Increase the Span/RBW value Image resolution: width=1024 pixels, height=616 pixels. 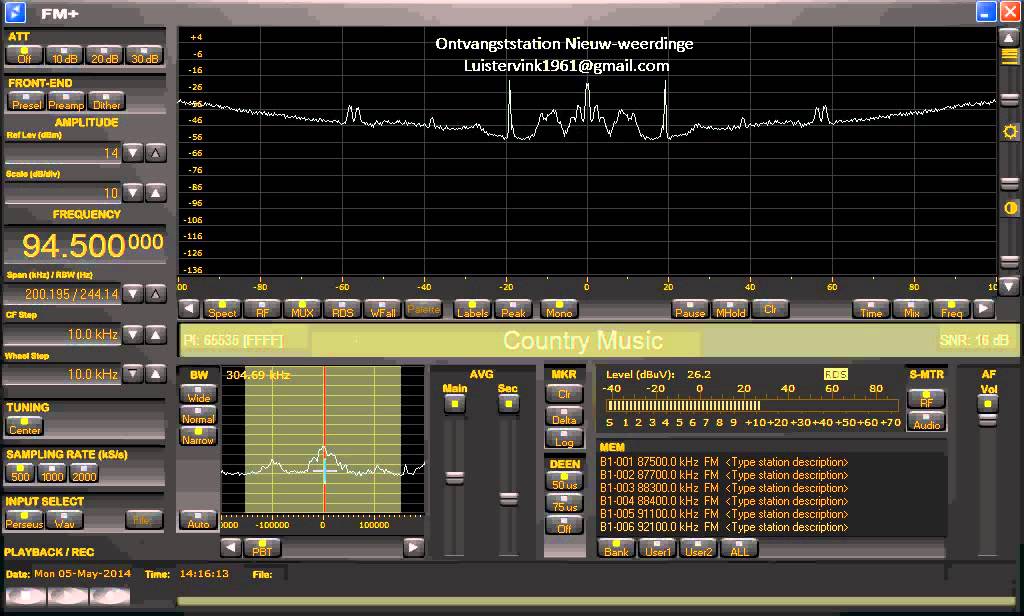coord(155,294)
